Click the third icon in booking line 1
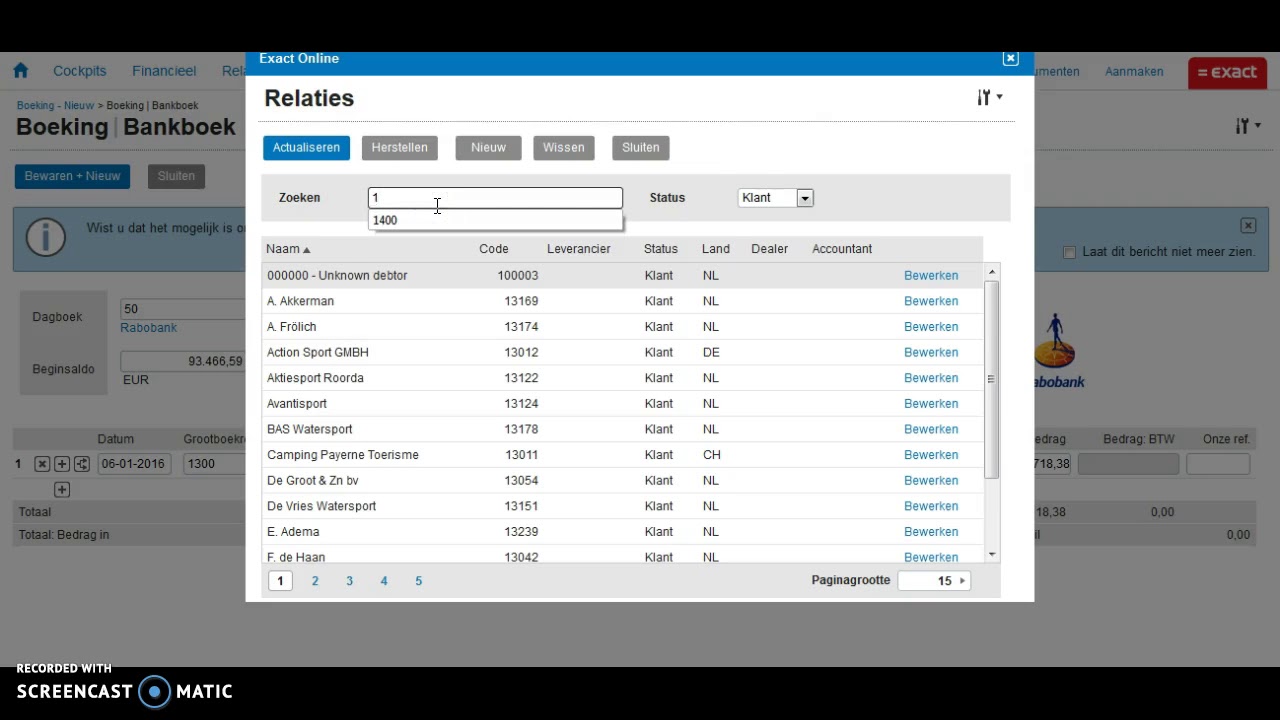The width and height of the screenshot is (1280, 720). pos(82,464)
